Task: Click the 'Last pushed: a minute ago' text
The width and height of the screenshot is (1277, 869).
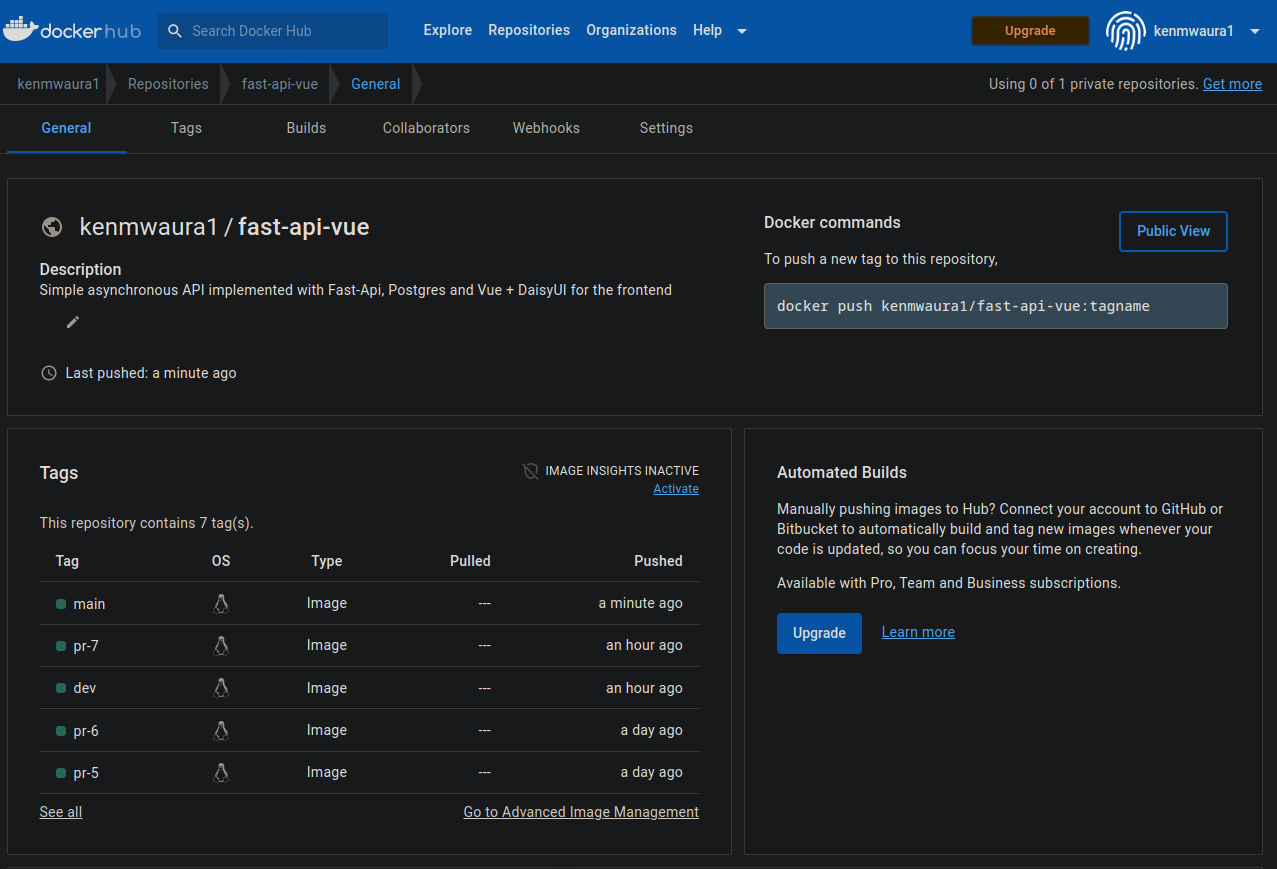Action: (x=151, y=373)
